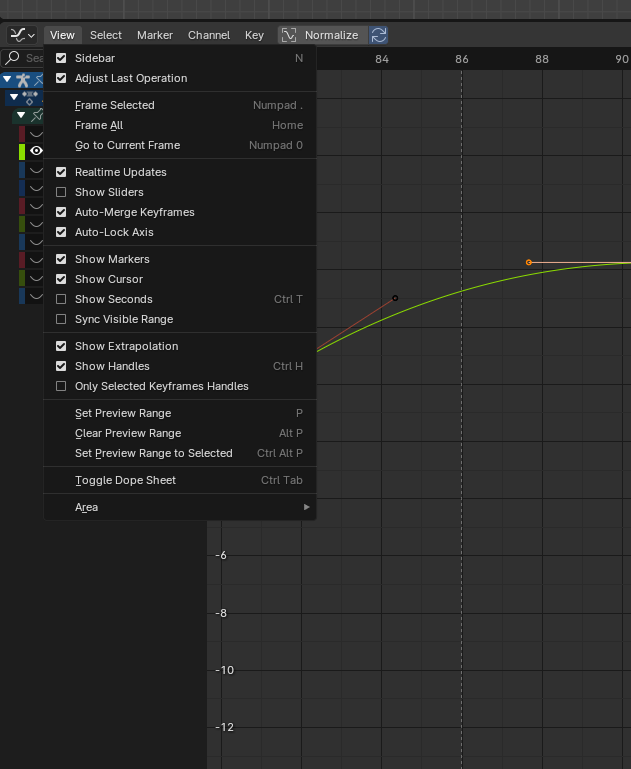
Task: Click the bottommost blue channel color swatch
Action: click(x=22, y=296)
